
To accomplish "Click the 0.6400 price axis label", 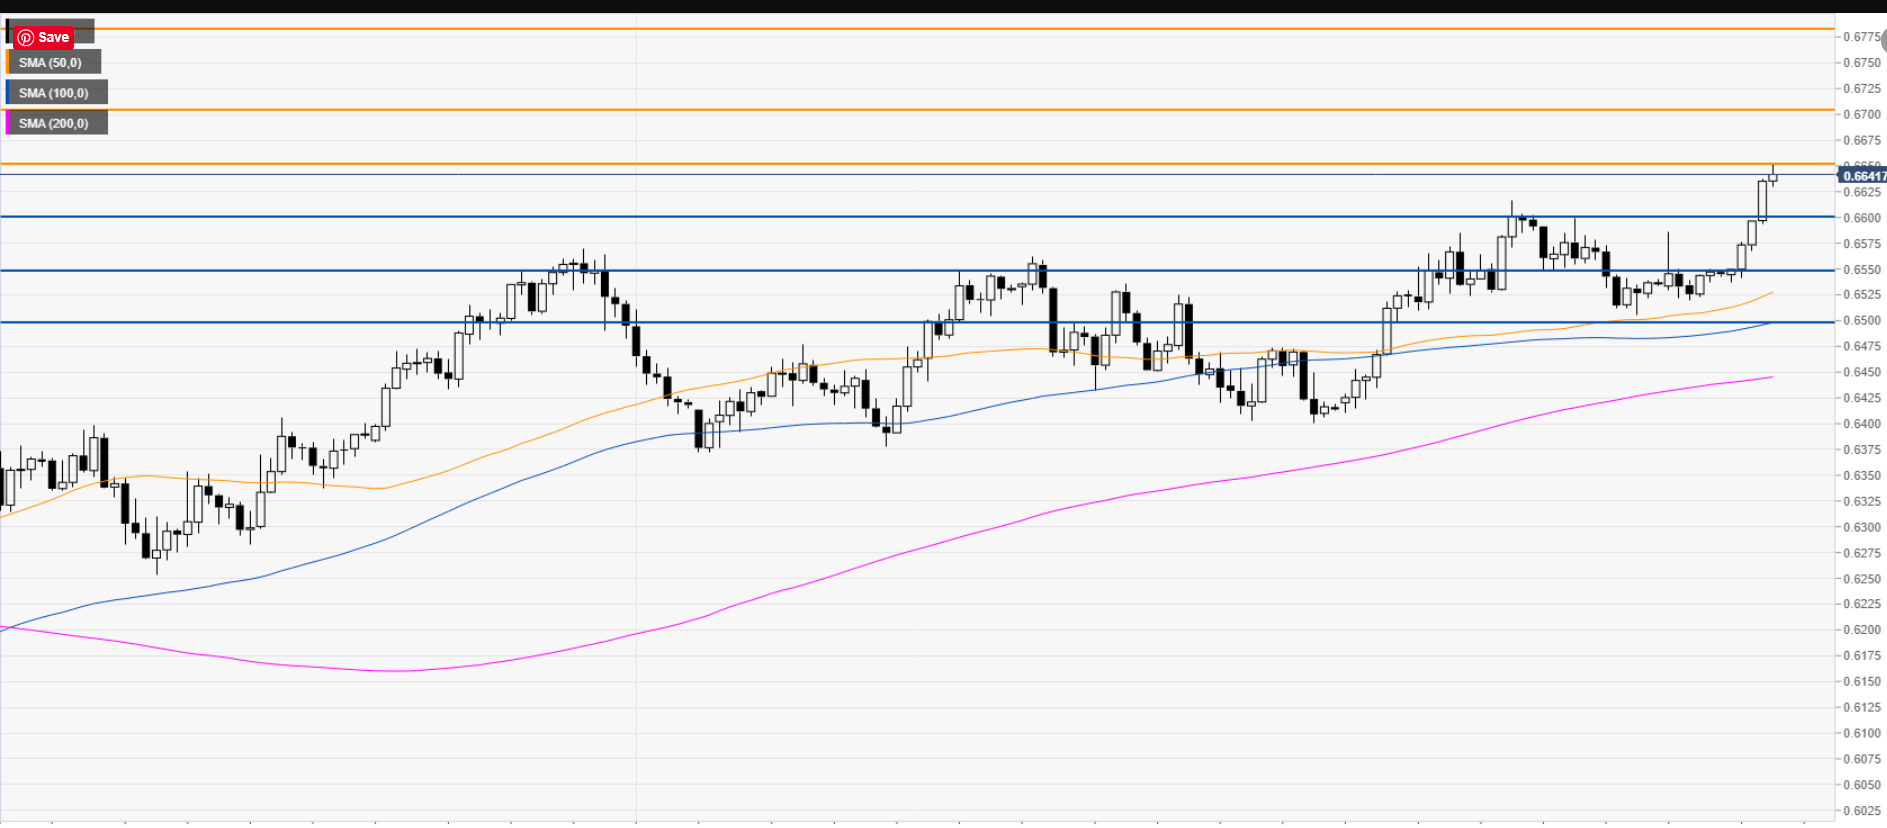I will pyautogui.click(x=1862, y=424).
